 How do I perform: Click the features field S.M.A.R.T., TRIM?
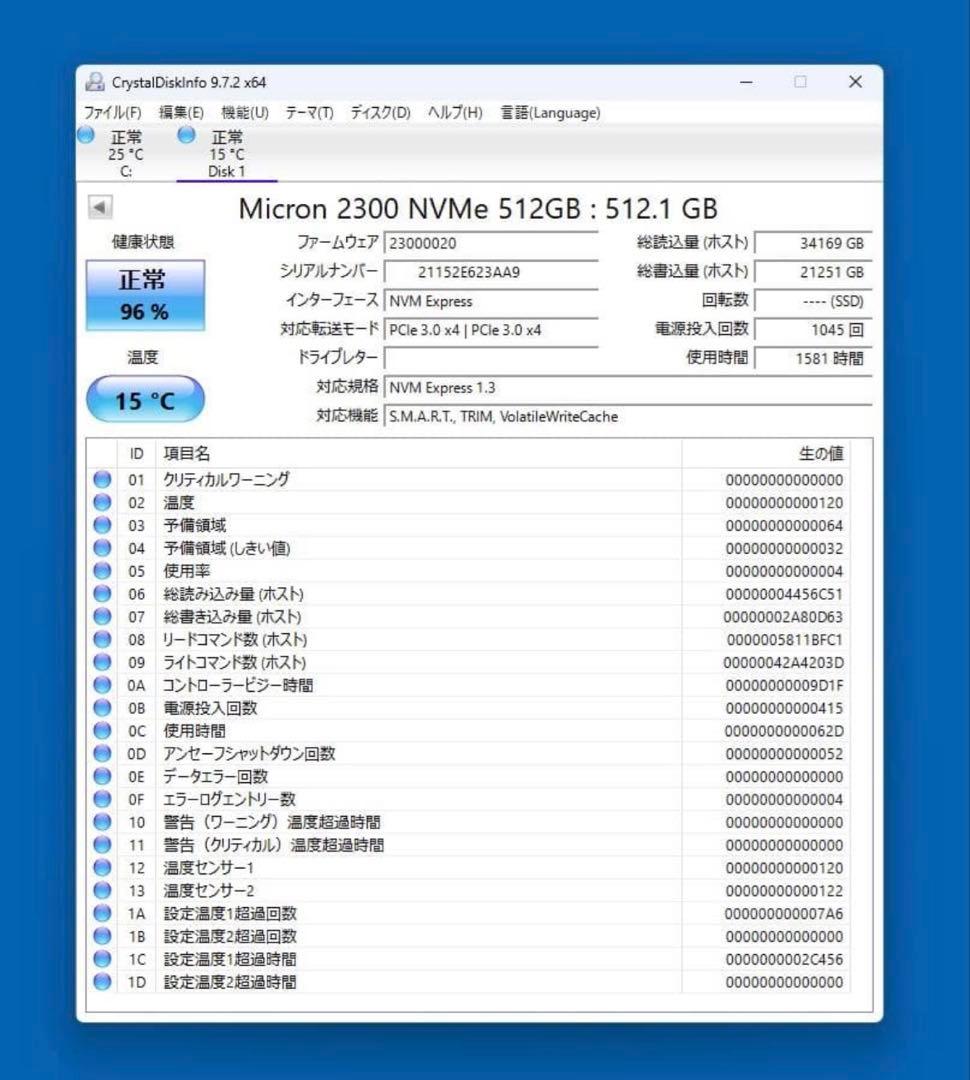(x=628, y=416)
